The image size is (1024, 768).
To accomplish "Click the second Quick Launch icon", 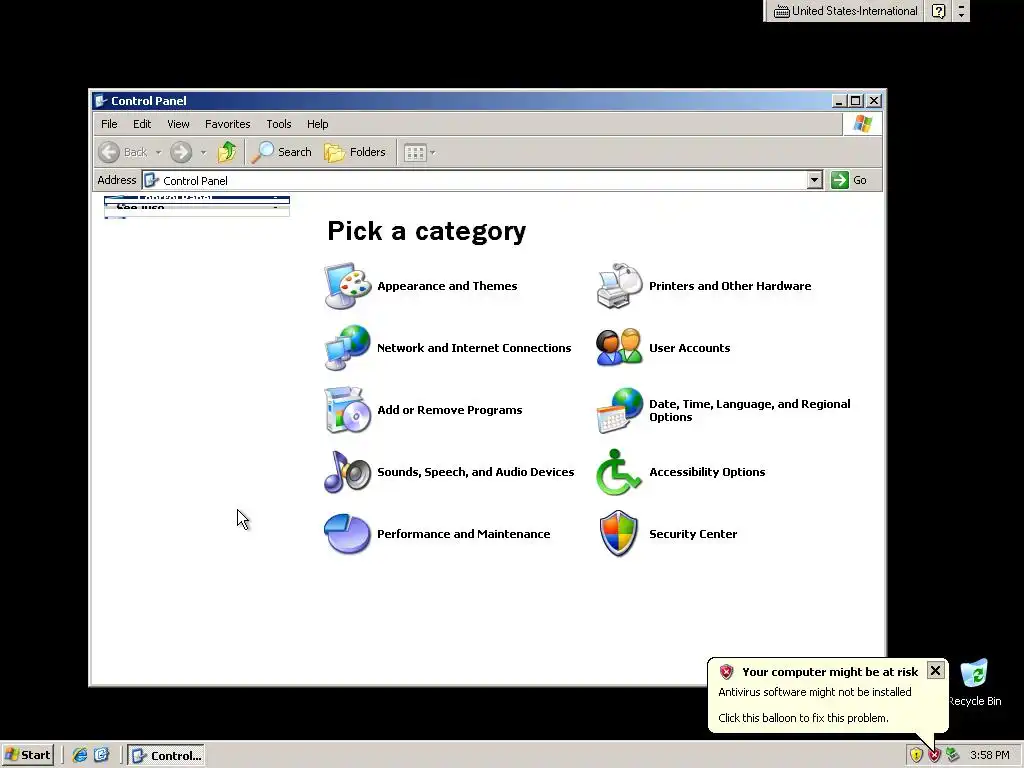I will (x=102, y=755).
